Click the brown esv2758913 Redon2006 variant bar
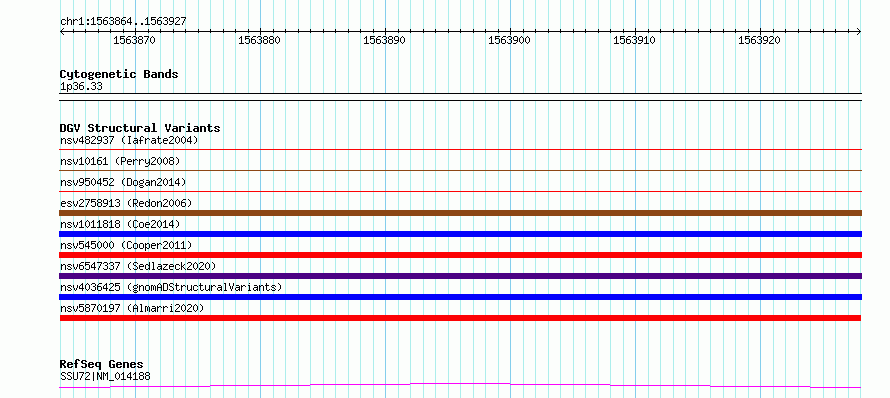 [461, 213]
